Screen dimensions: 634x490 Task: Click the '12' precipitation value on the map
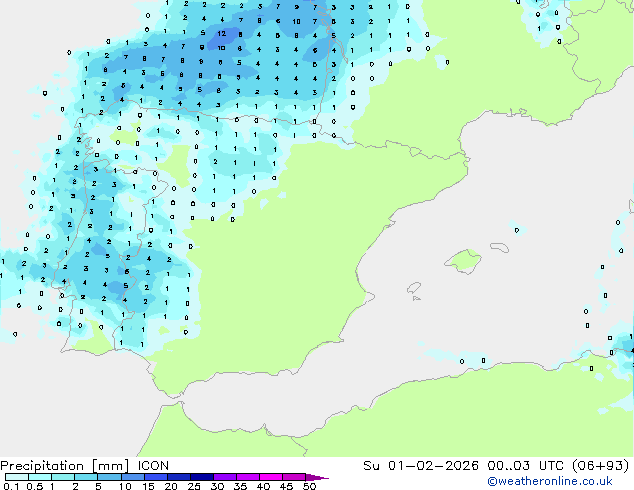pyautogui.click(x=222, y=34)
